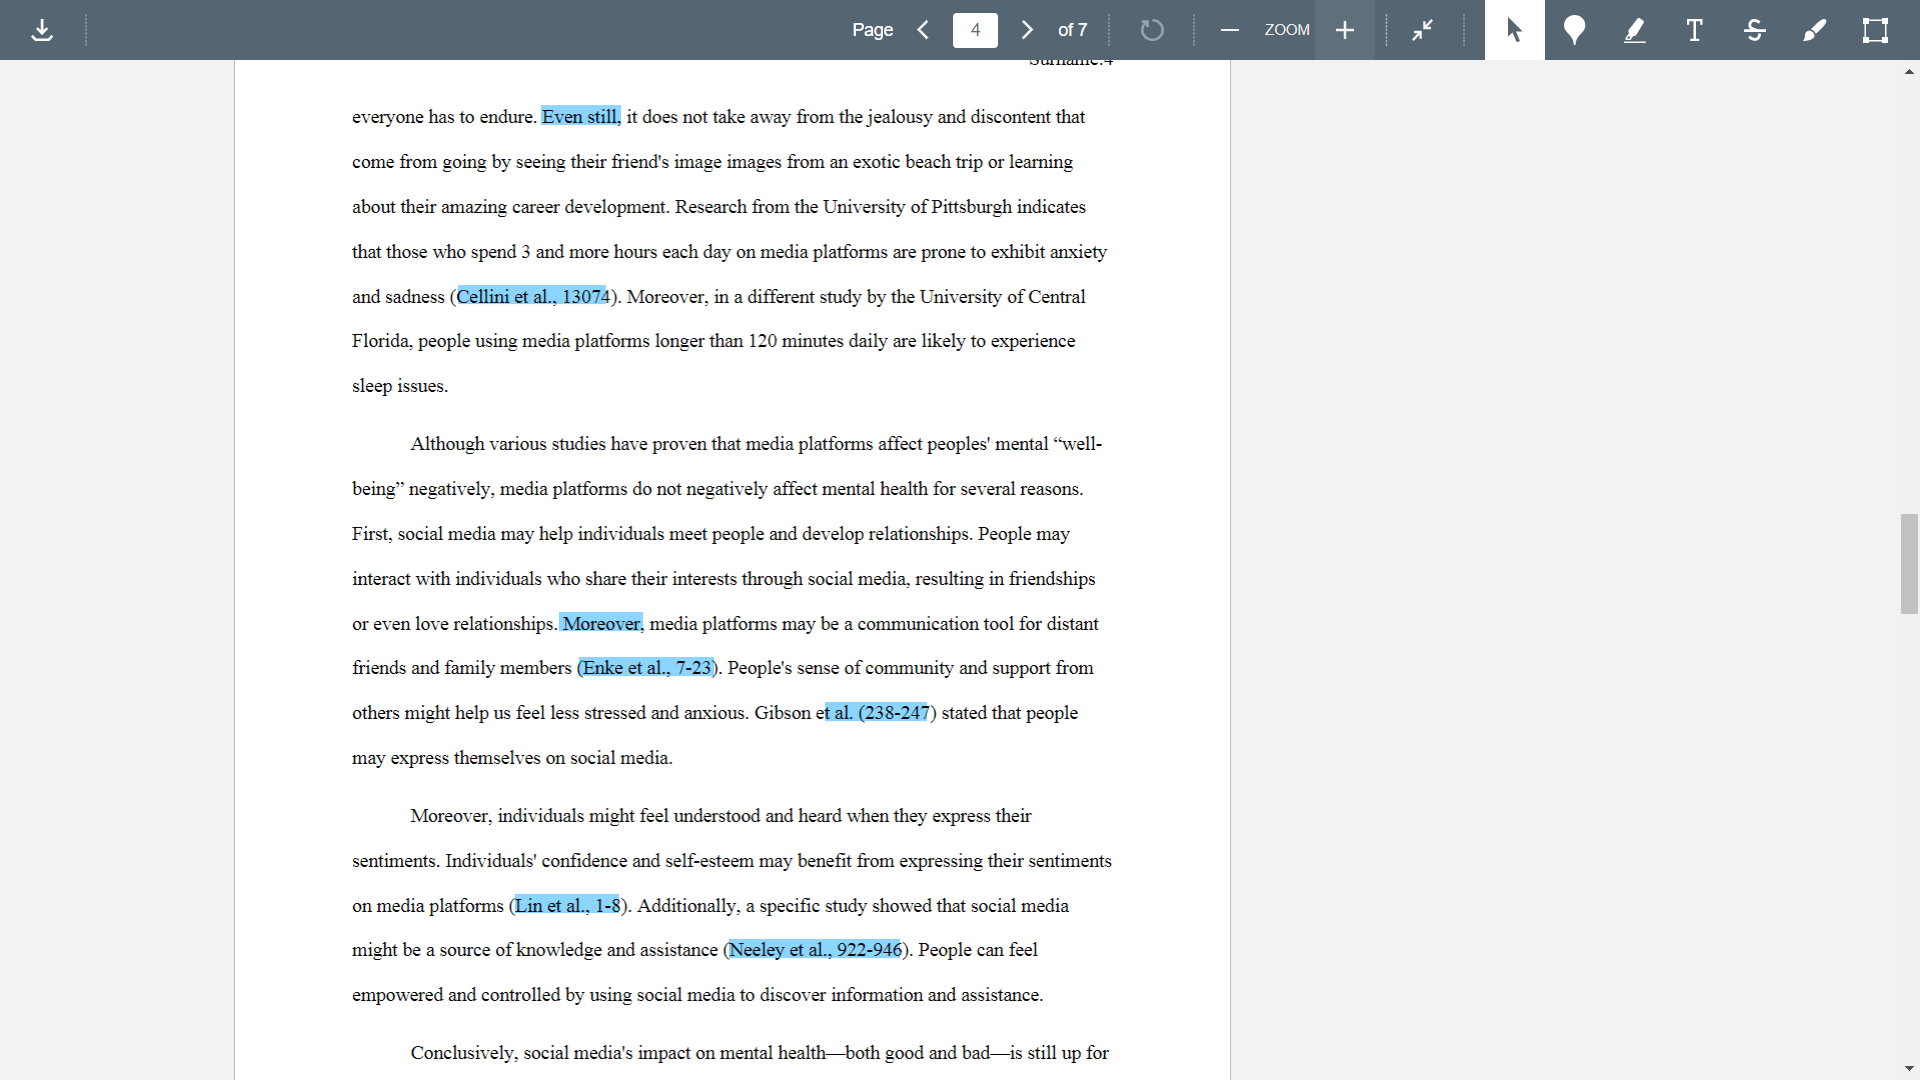Click the words 'University of Pittsburgh'
The image size is (1920, 1080).
[917, 207]
